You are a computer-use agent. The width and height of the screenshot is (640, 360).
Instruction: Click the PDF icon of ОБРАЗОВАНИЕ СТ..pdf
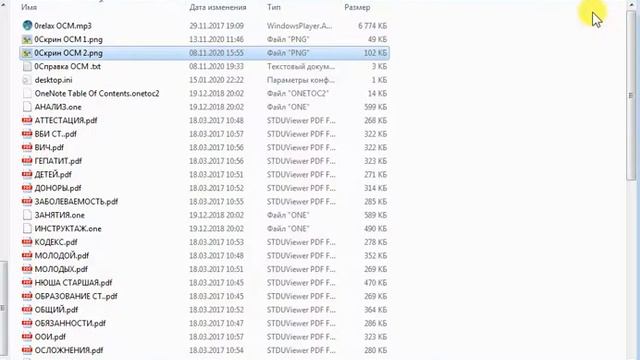(27, 296)
